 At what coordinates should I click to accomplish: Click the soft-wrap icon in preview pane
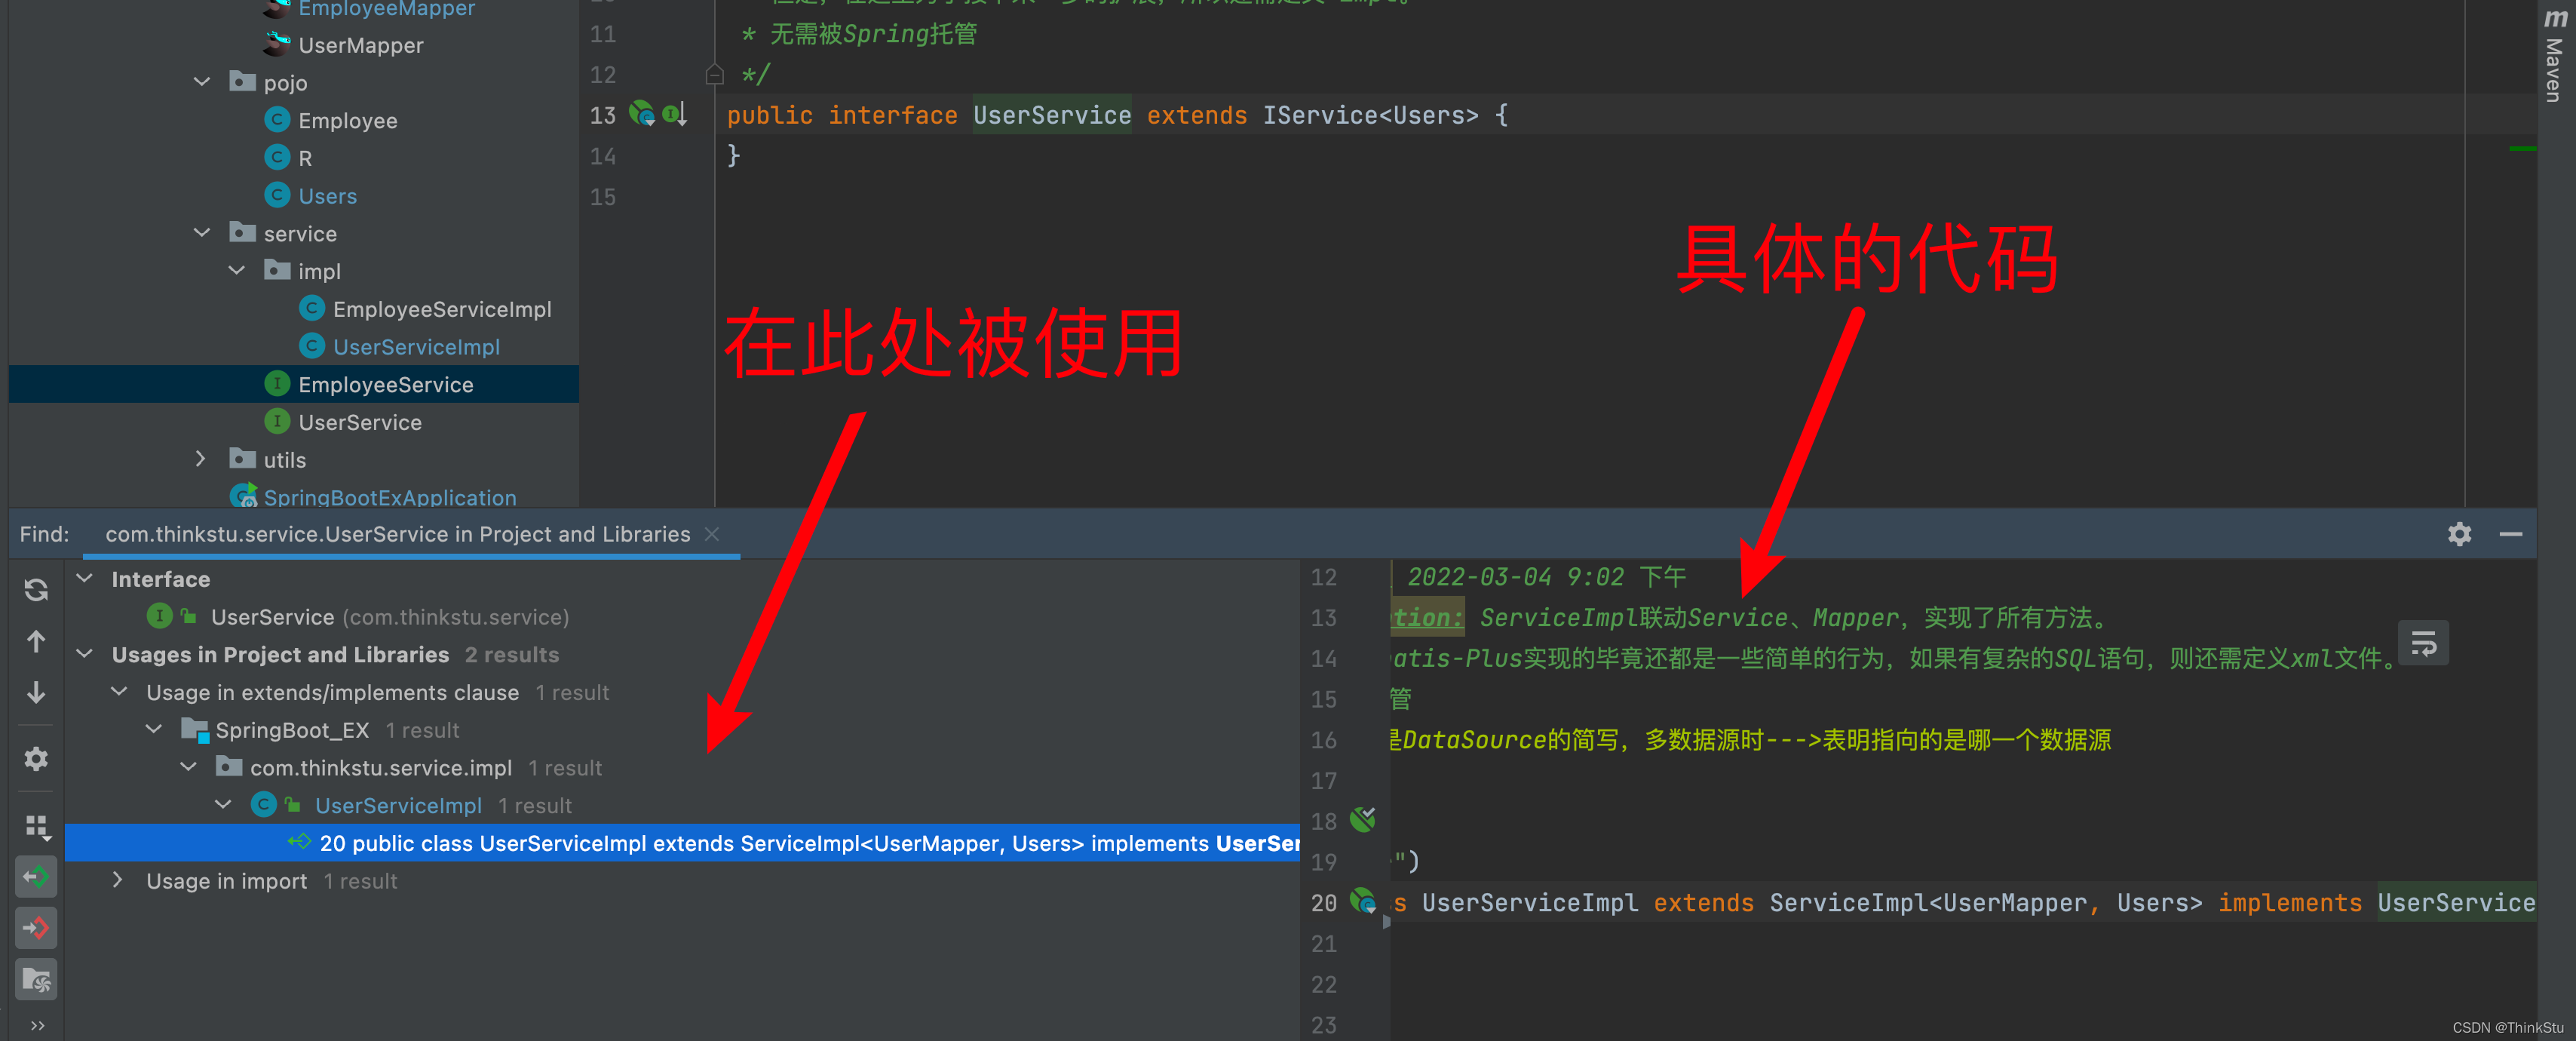click(2422, 644)
